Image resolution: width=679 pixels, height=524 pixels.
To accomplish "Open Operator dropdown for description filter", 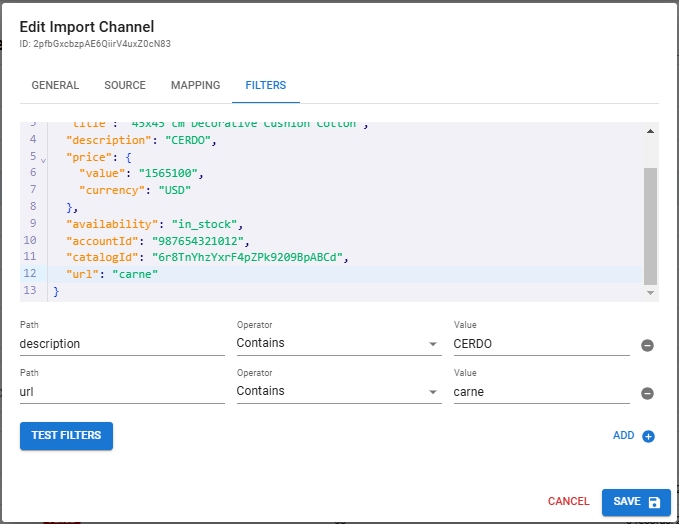I will click(x=337, y=343).
